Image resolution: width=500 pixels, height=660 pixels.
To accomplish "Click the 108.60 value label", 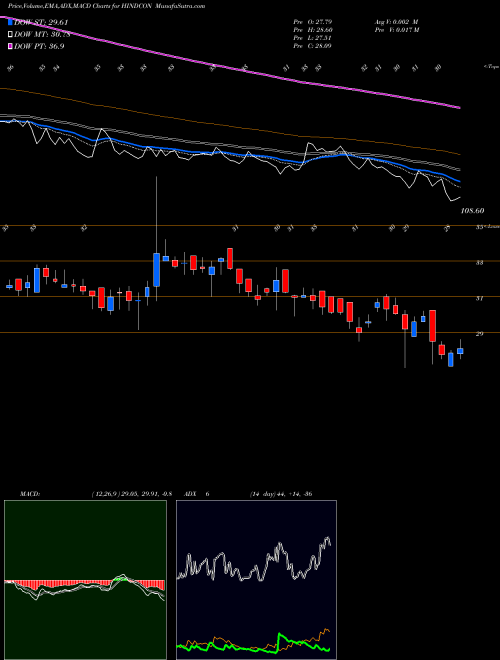I will click(473, 210).
